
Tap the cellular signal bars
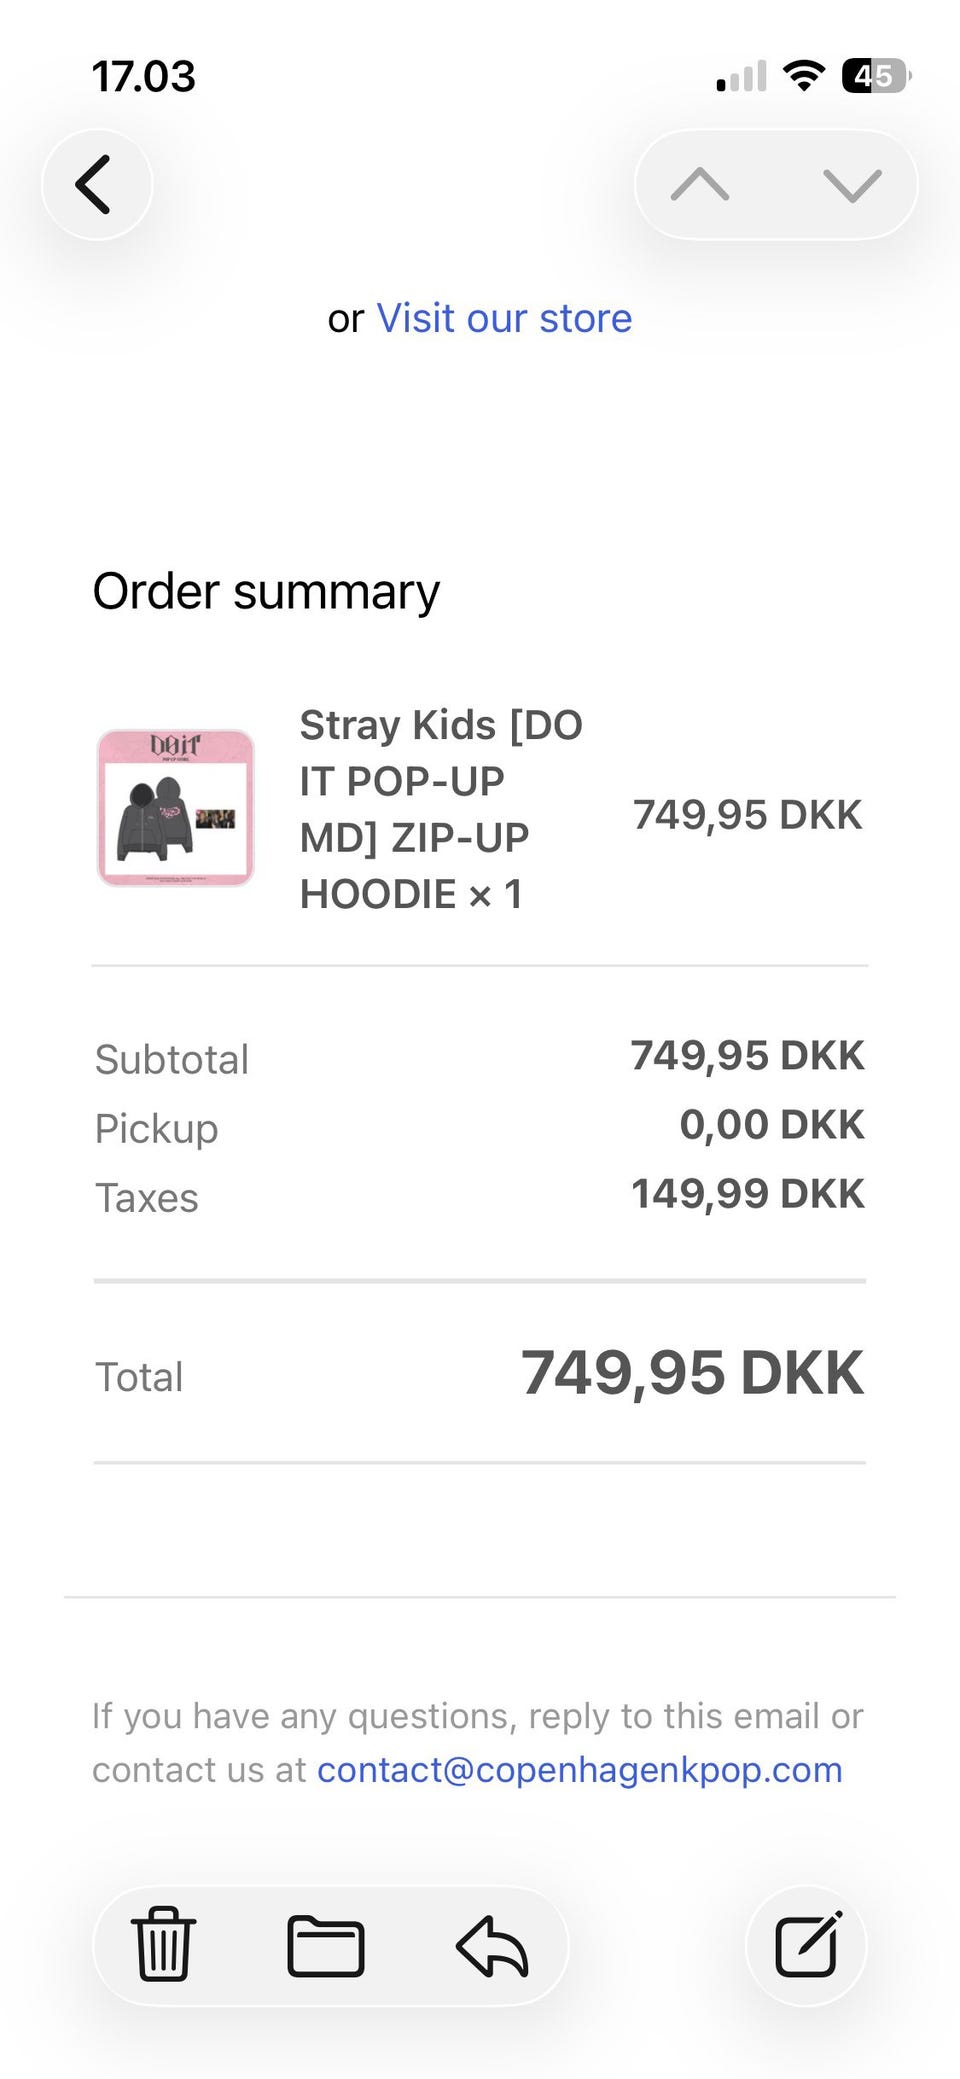point(742,76)
